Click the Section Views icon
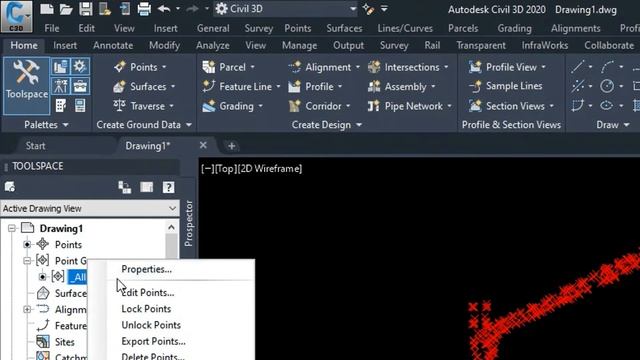 475,106
